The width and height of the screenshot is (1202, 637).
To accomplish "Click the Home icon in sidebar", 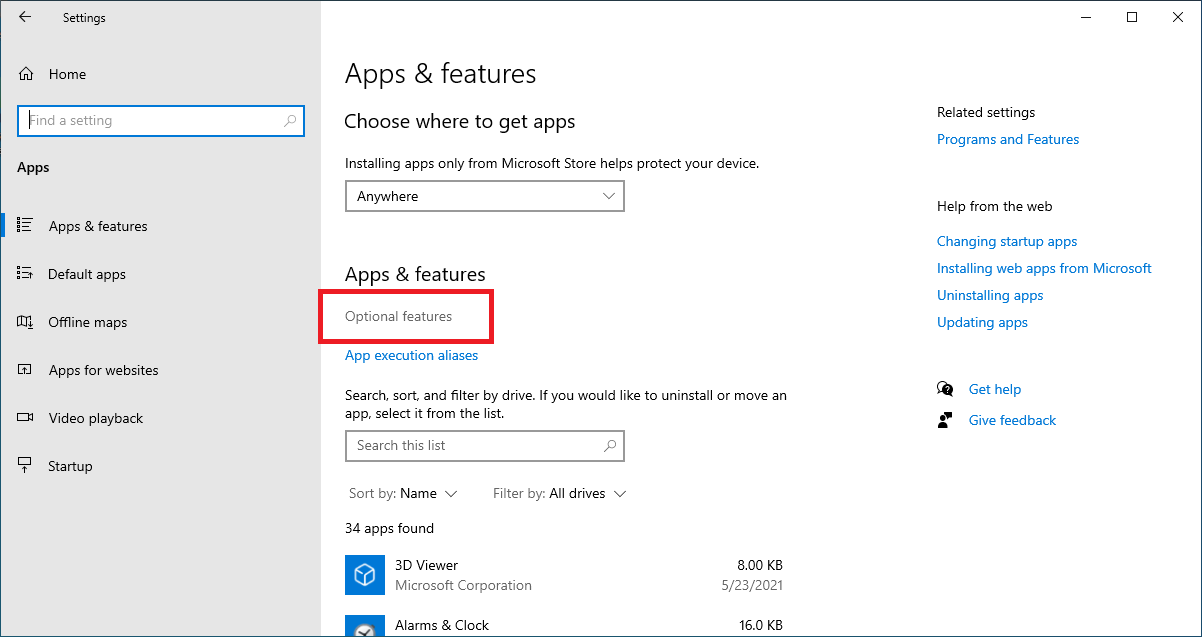I will click(26, 74).
